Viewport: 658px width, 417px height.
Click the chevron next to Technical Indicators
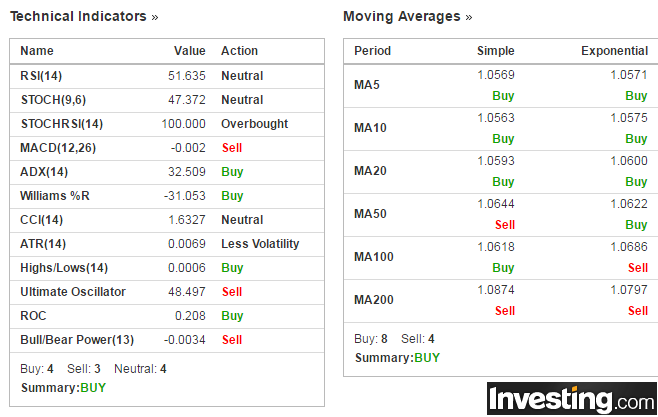(155, 18)
